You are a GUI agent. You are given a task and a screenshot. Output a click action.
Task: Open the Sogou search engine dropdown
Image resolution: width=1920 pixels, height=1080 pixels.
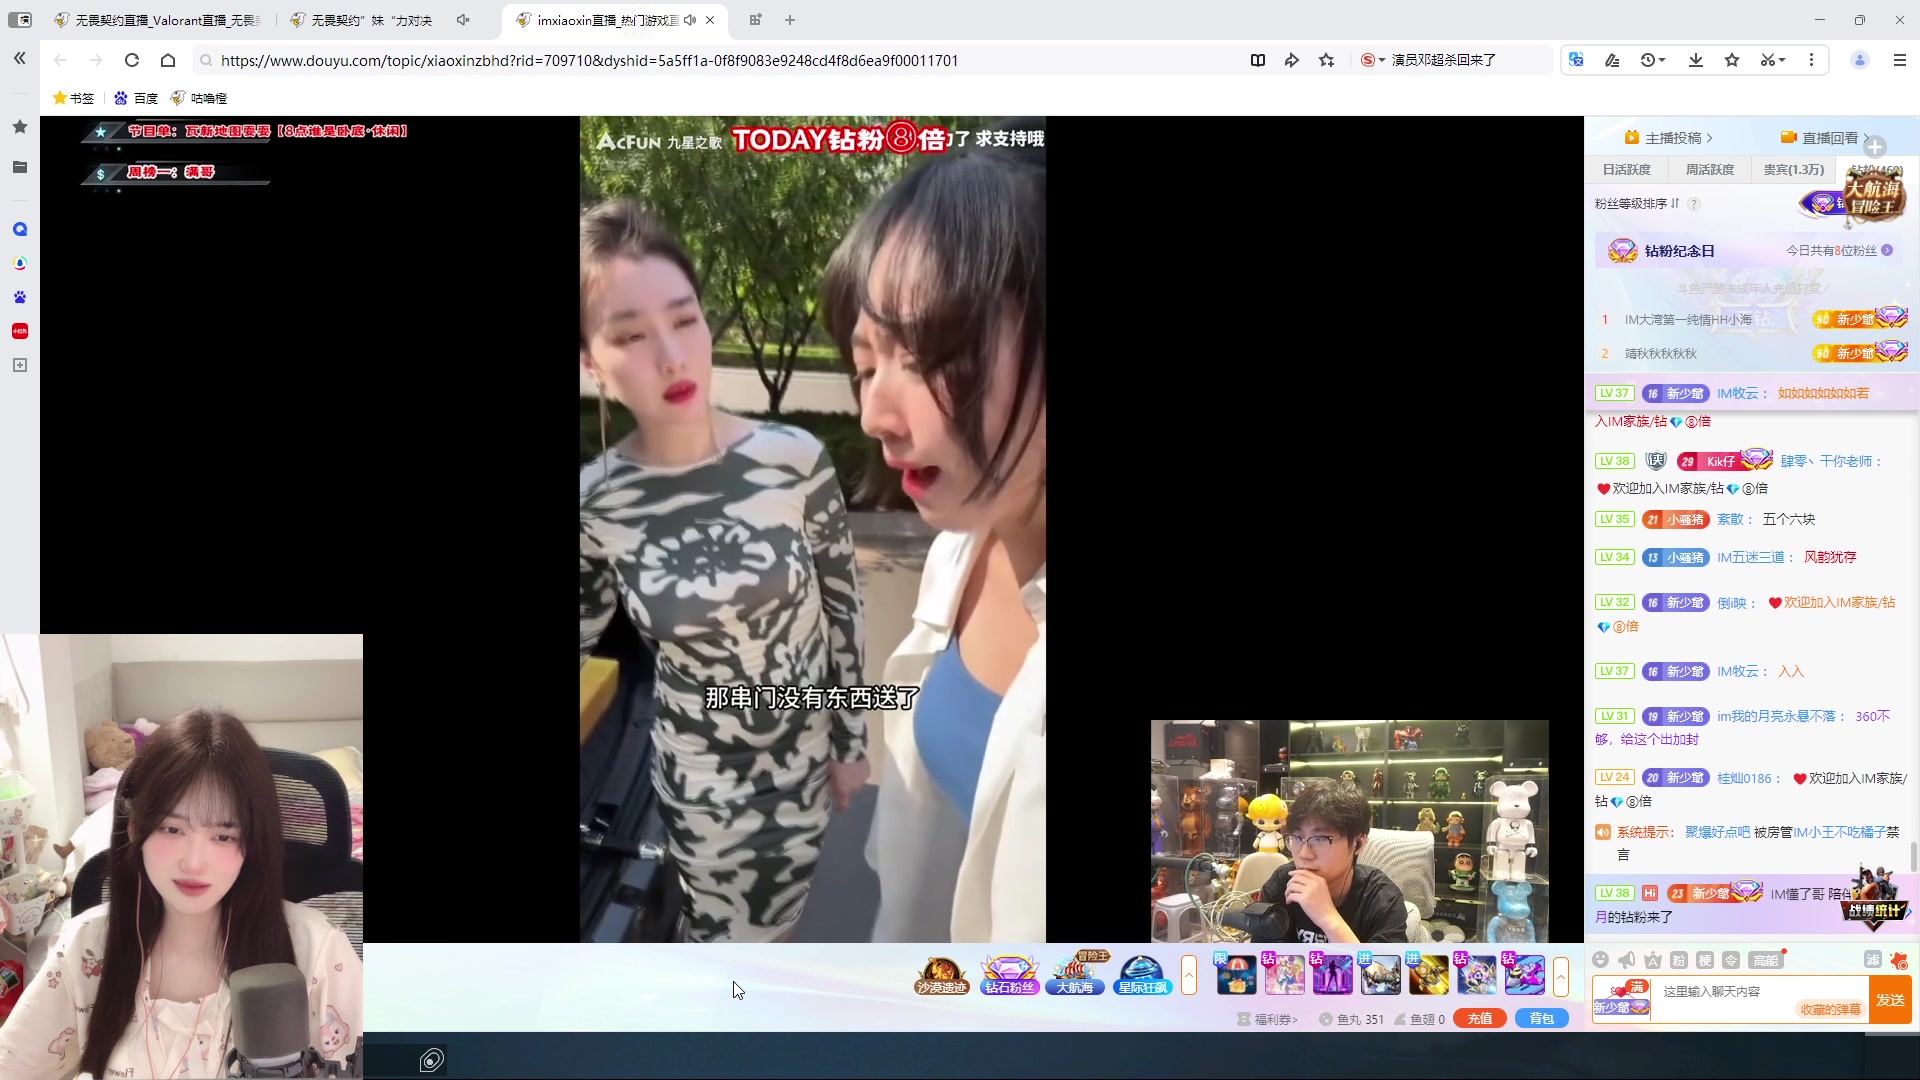[x=1373, y=60]
